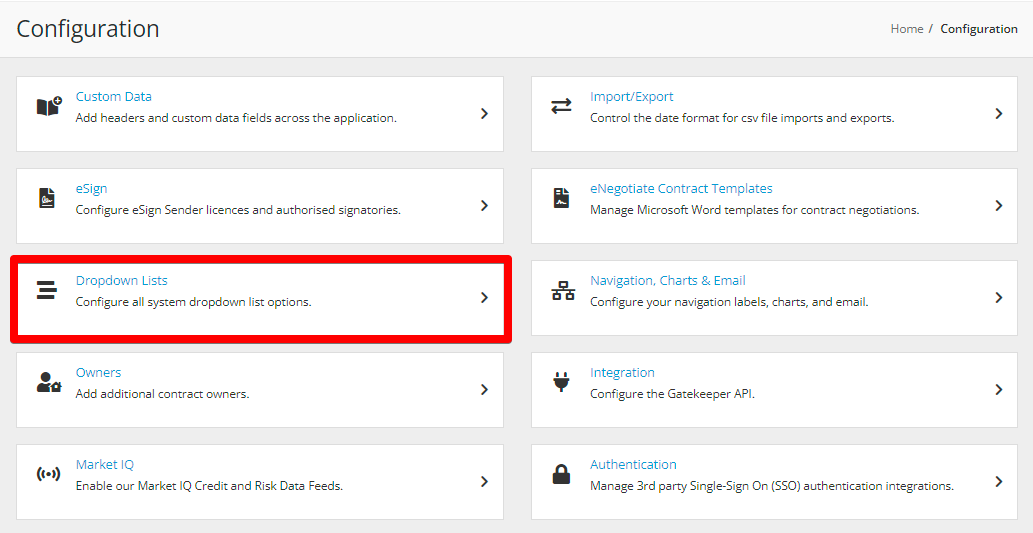Screen dimensions: 1033x533
Task: Click the Authentication padlock icon
Action: point(561,474)
